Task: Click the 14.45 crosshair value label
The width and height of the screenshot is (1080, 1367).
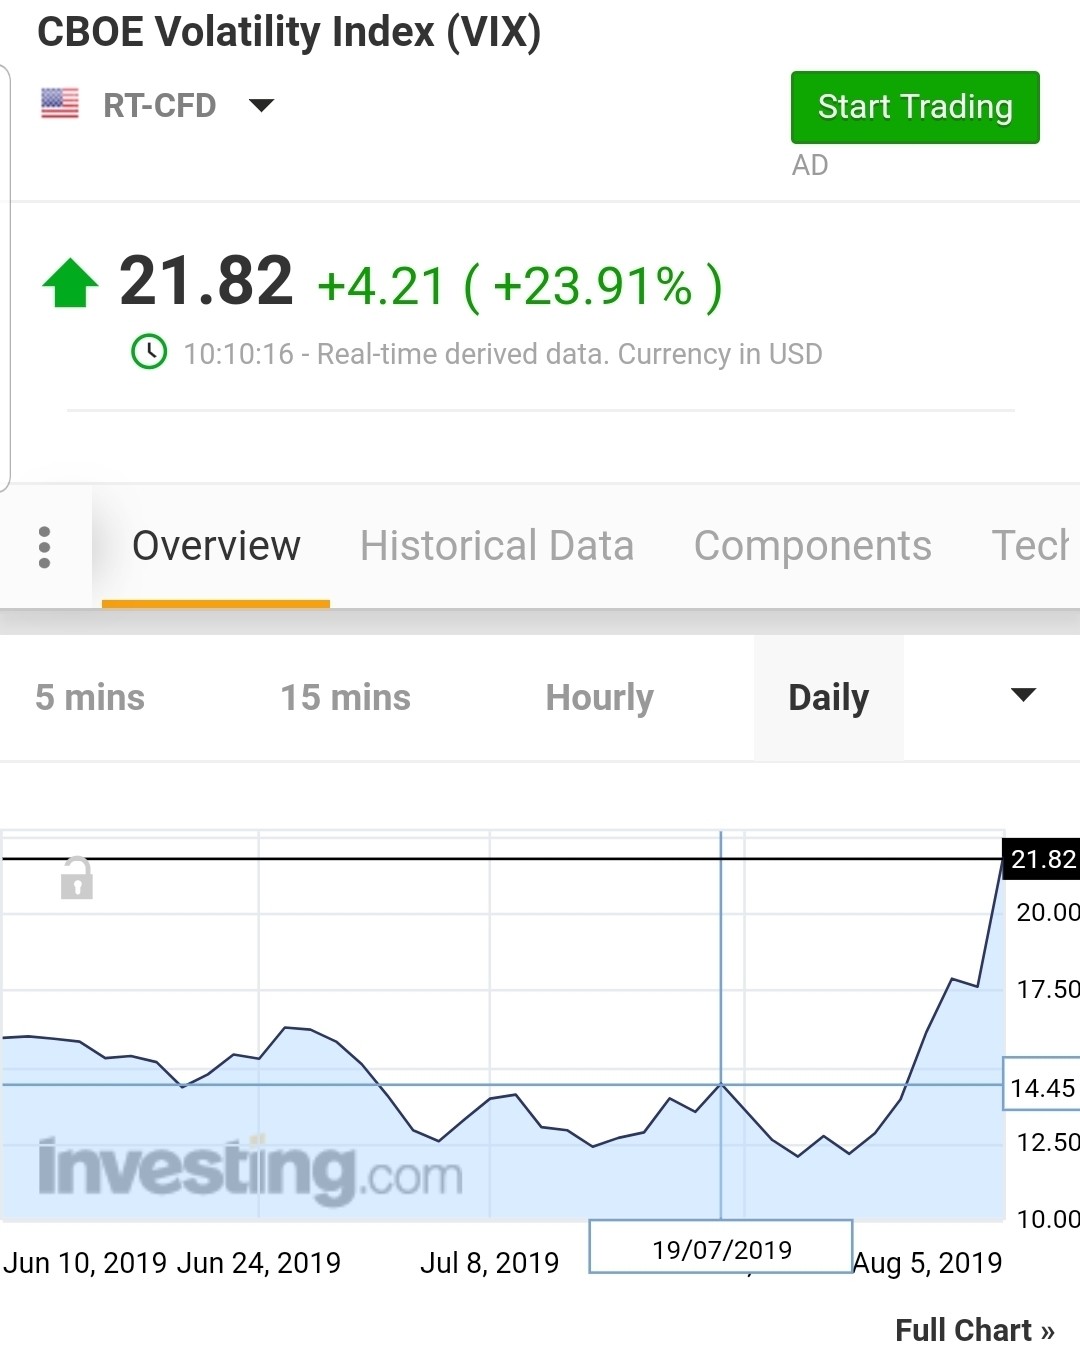Action: [x=1041, y=1087]
